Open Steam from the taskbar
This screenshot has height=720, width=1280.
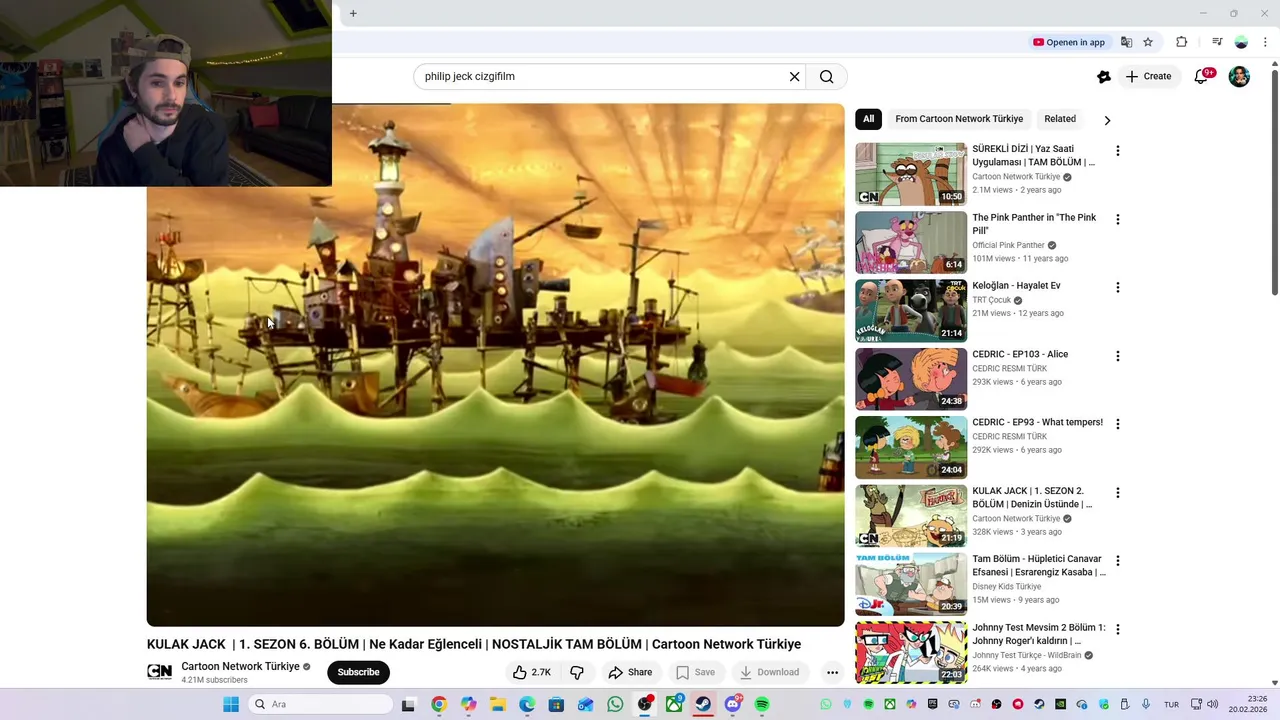click(x=703, y=704)
